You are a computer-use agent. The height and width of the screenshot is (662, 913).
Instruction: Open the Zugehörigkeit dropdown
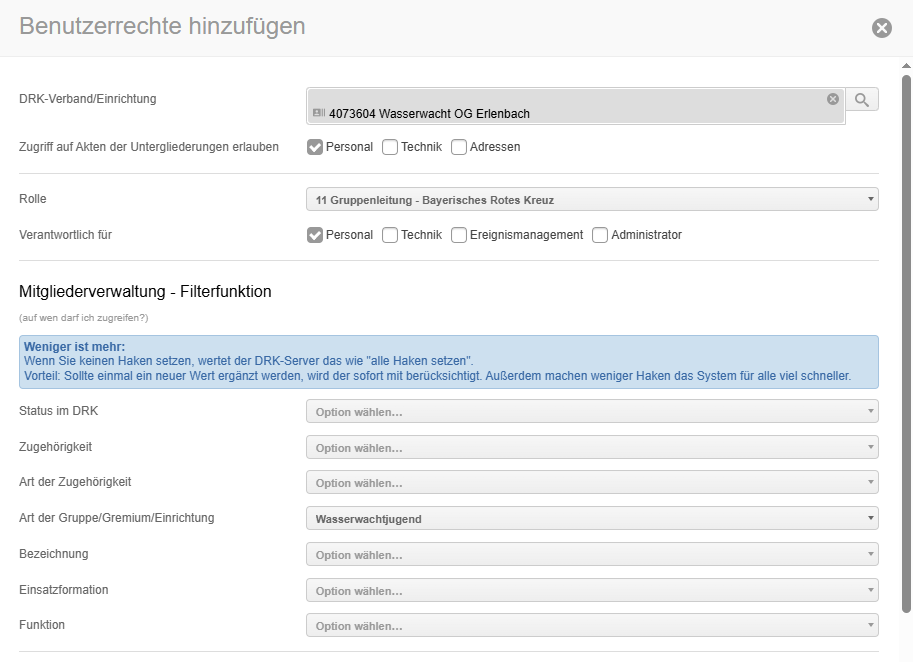592,447
